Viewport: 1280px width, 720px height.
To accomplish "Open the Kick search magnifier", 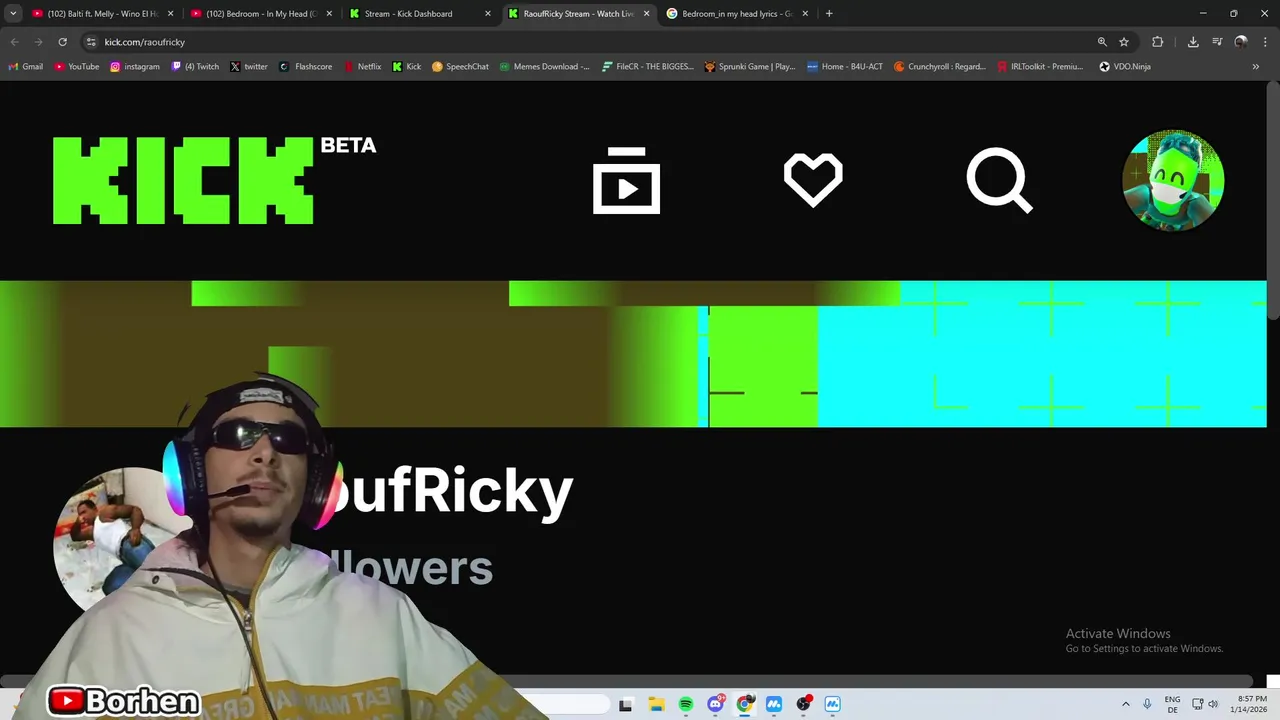I will (x=999, y=181).
